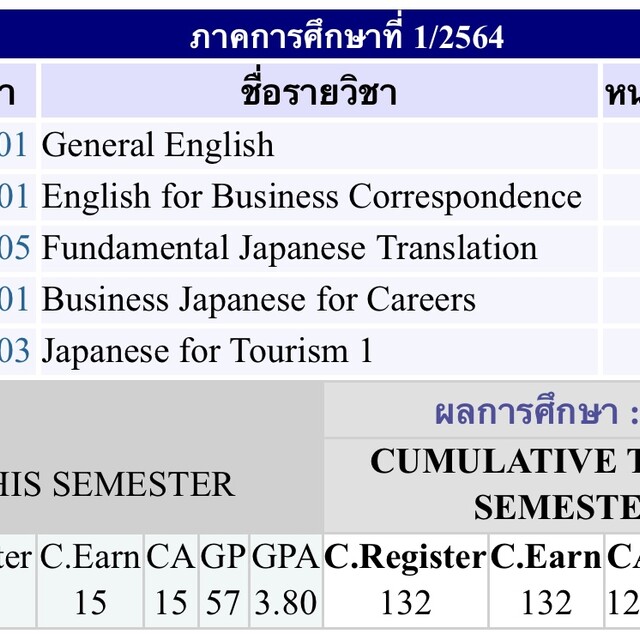Click Japanese for Tourism 1 course name
Viewport: 640px width, 640px height.
tap(207, 351)
